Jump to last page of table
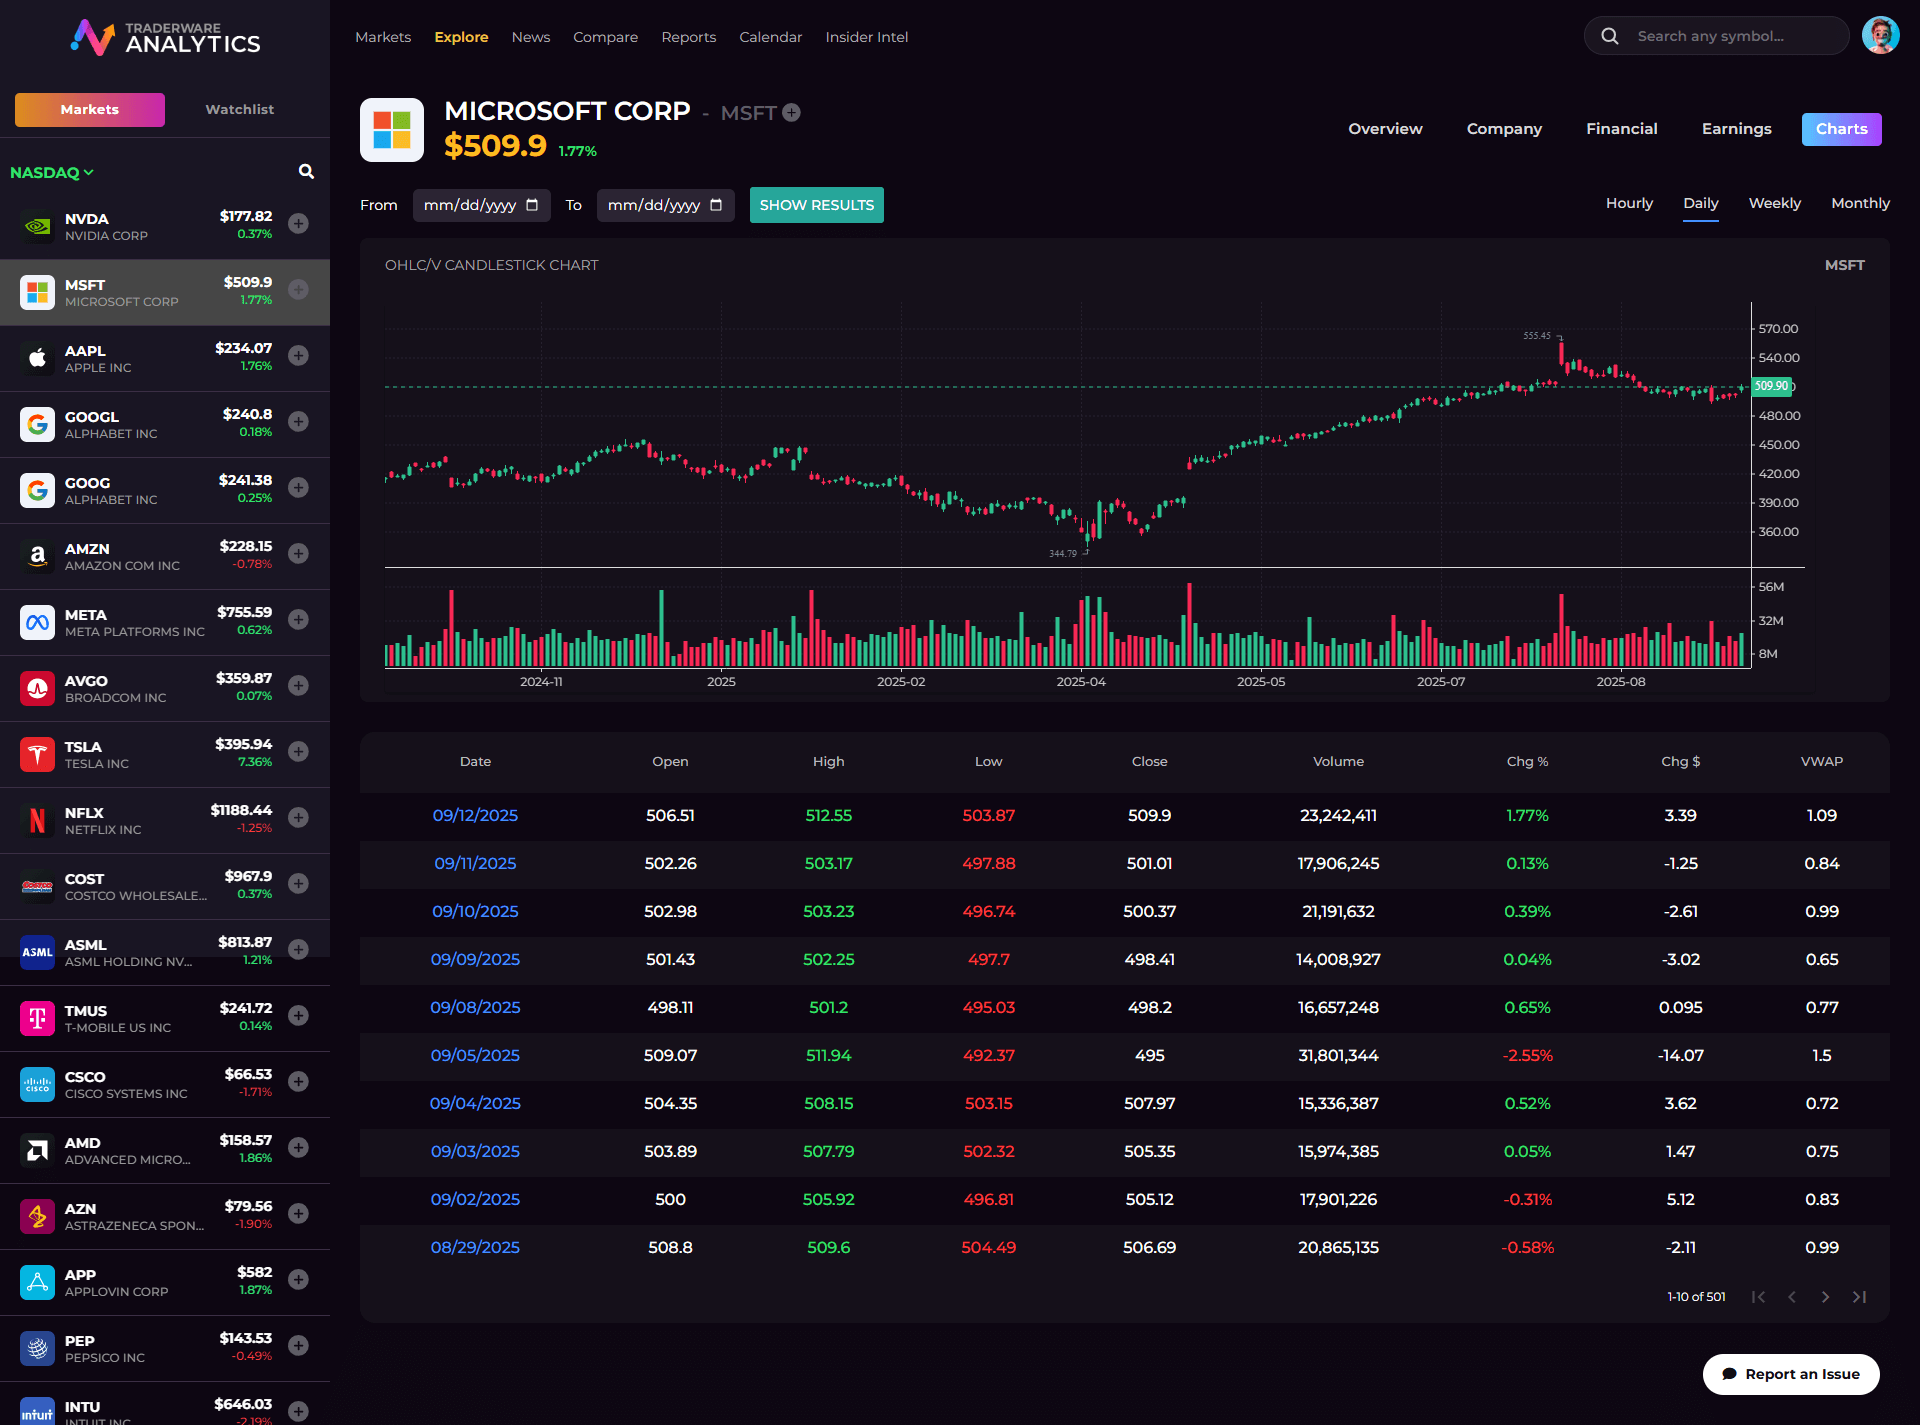Screen dimensions: 1920x1425 tap(1859, 1297)
